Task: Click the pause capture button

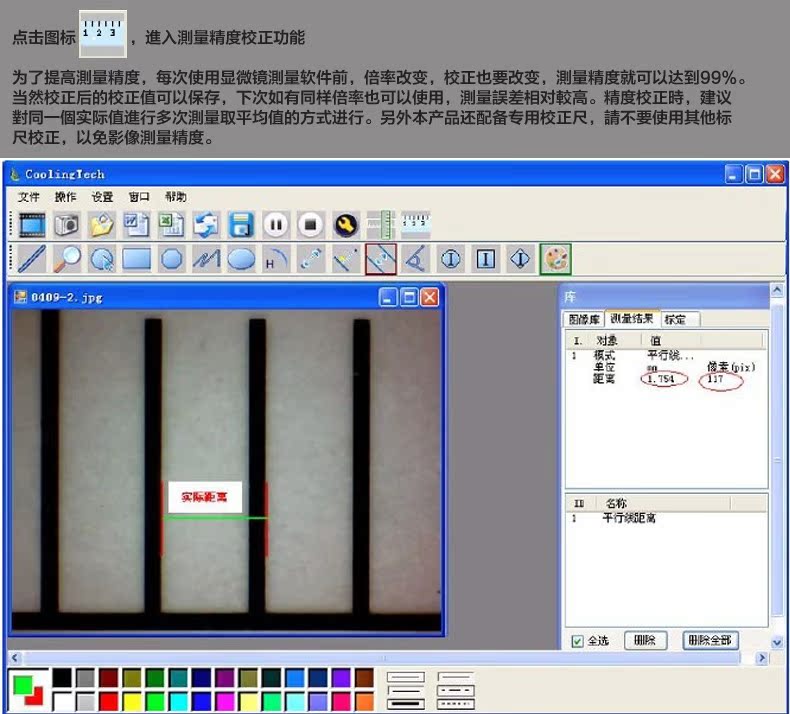Action: [276, 224]
